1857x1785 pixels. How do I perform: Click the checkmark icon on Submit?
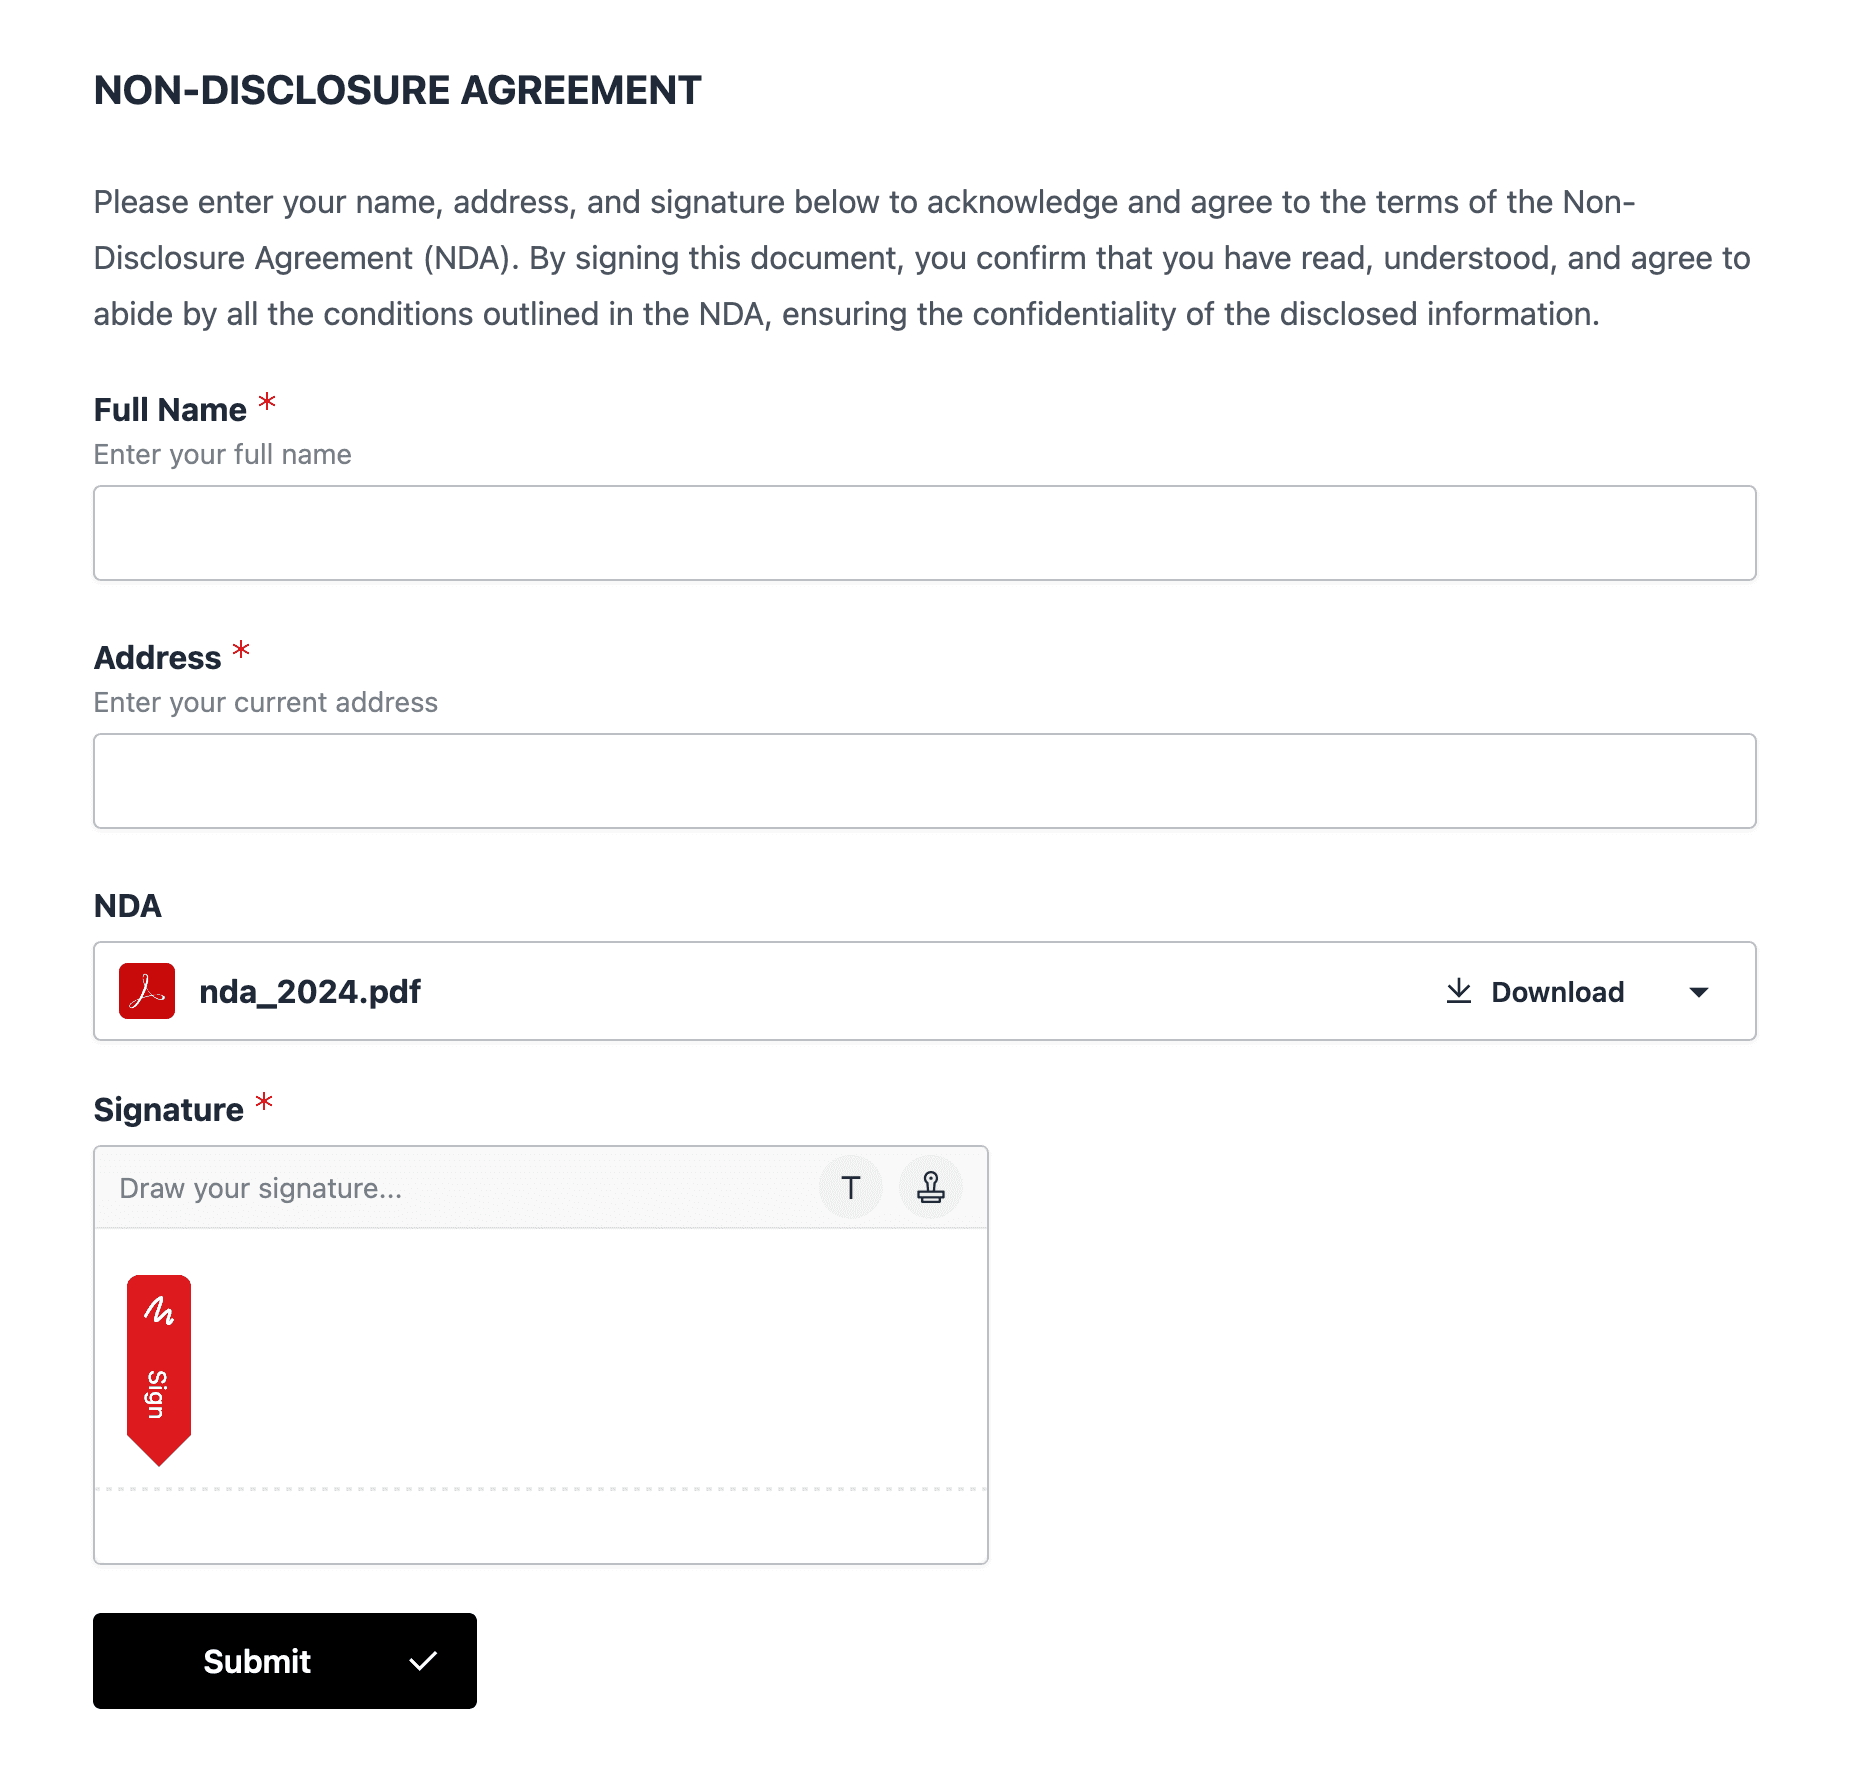pos(423,1661)
